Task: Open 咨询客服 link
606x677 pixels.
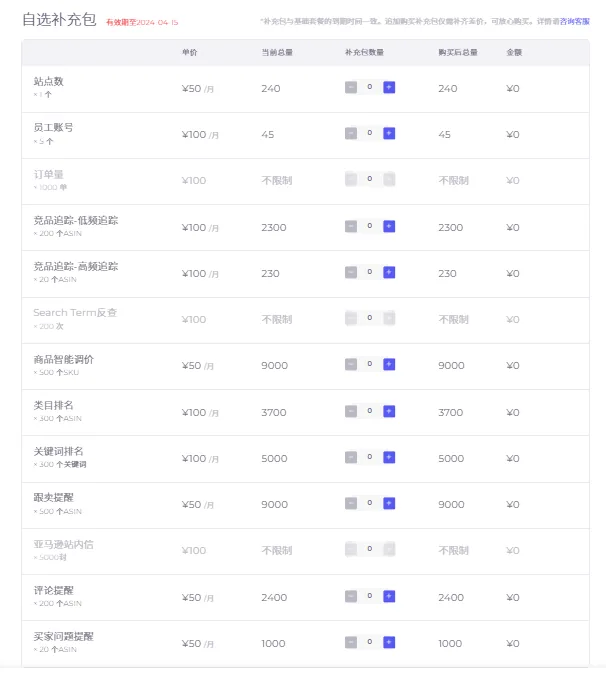Action: tap(574, 21)
